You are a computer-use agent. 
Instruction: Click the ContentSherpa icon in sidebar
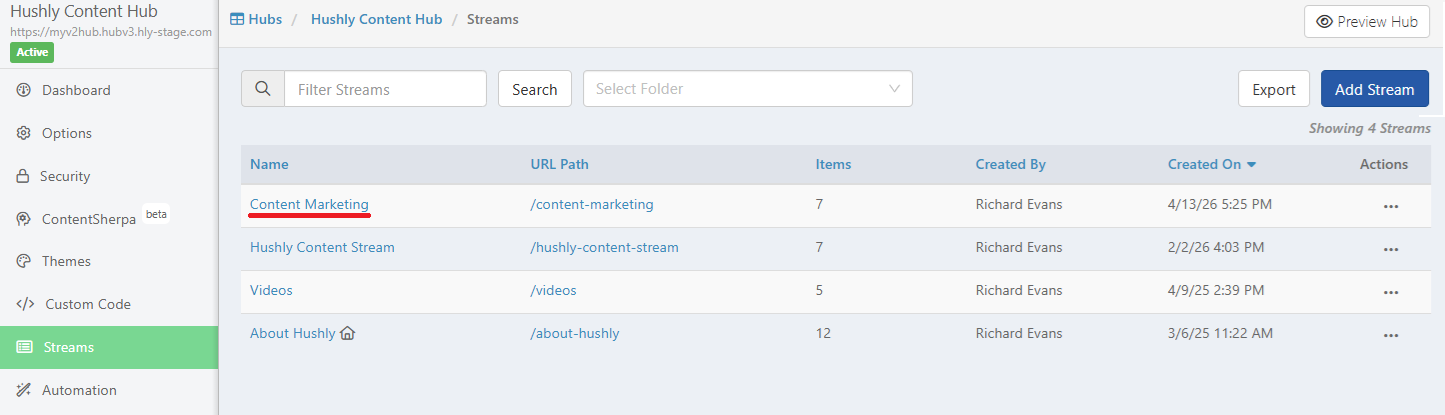(24, 219)
